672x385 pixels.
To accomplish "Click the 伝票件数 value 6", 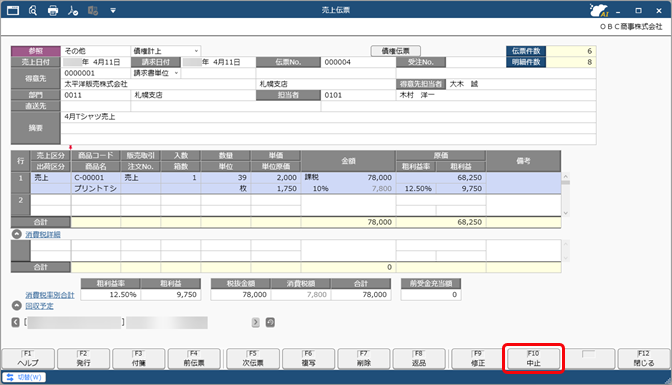I will (x=571, y=51).
